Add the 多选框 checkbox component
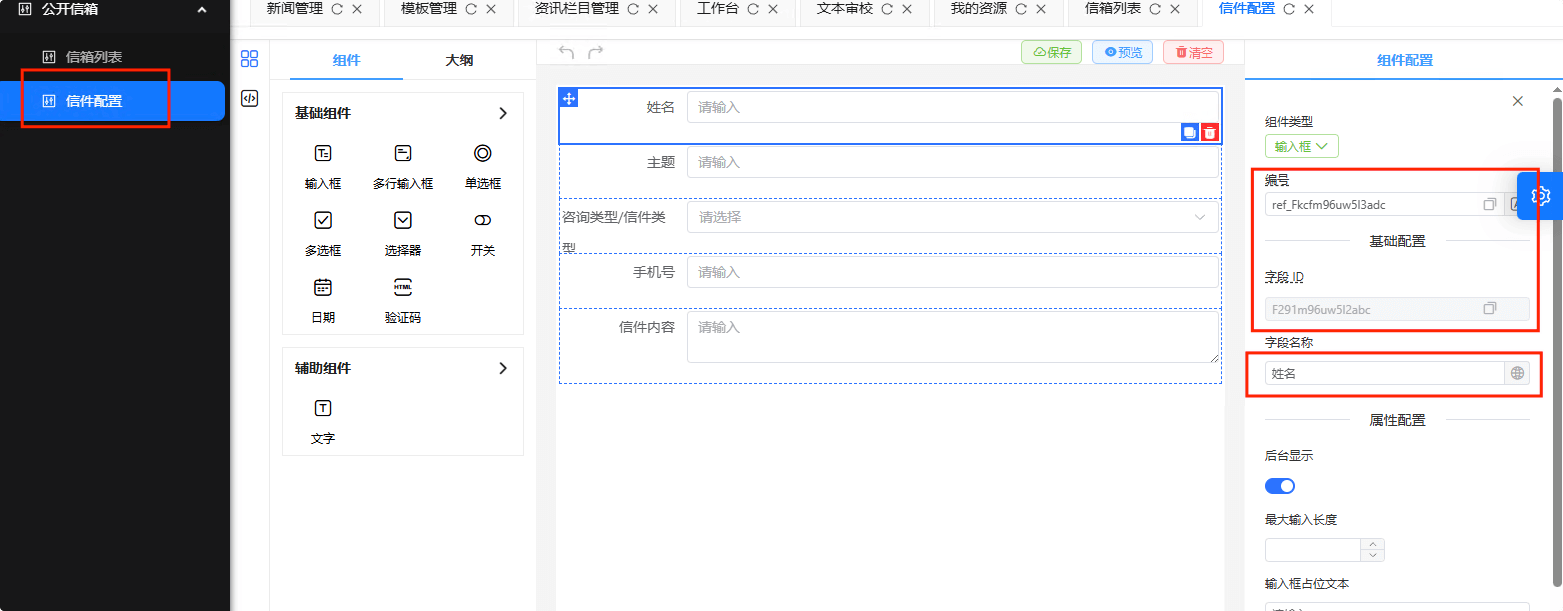1563x611 pixels. coord(323,232)
